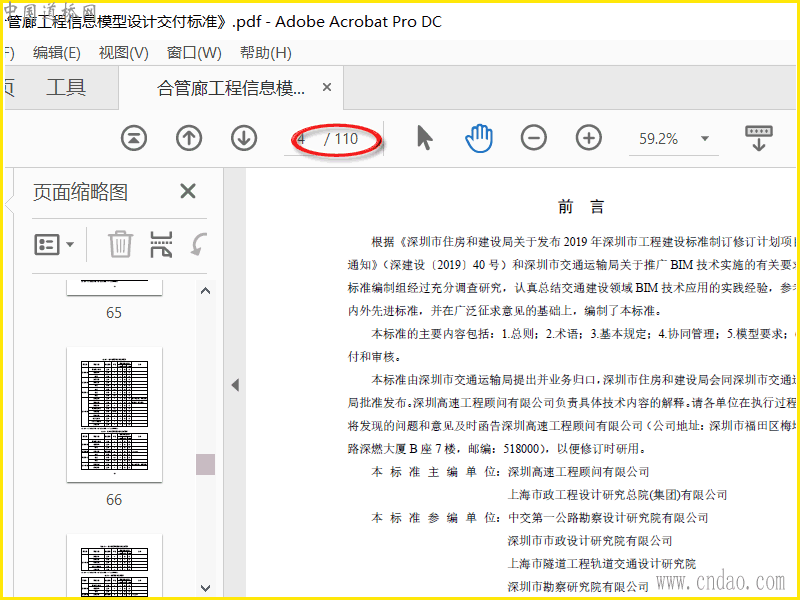Open thumbnail panel options menu
This screenshot has width=800, height=600.
click(x=54, y=244)
